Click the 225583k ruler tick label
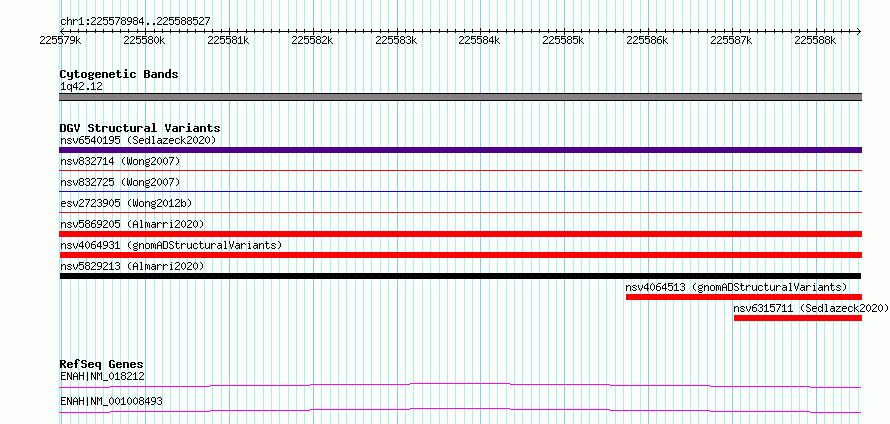Viewport: 890px width, 424px height. coord(396,40)
